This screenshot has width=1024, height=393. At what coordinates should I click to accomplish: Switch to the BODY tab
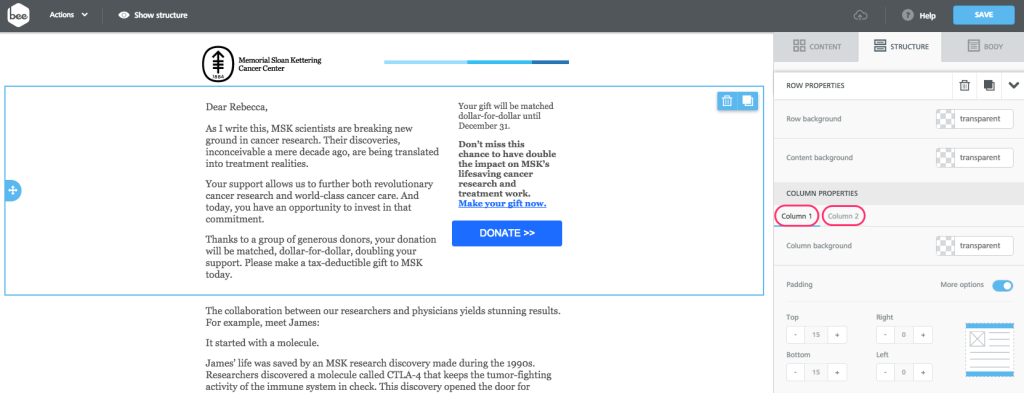click(984, 46)
